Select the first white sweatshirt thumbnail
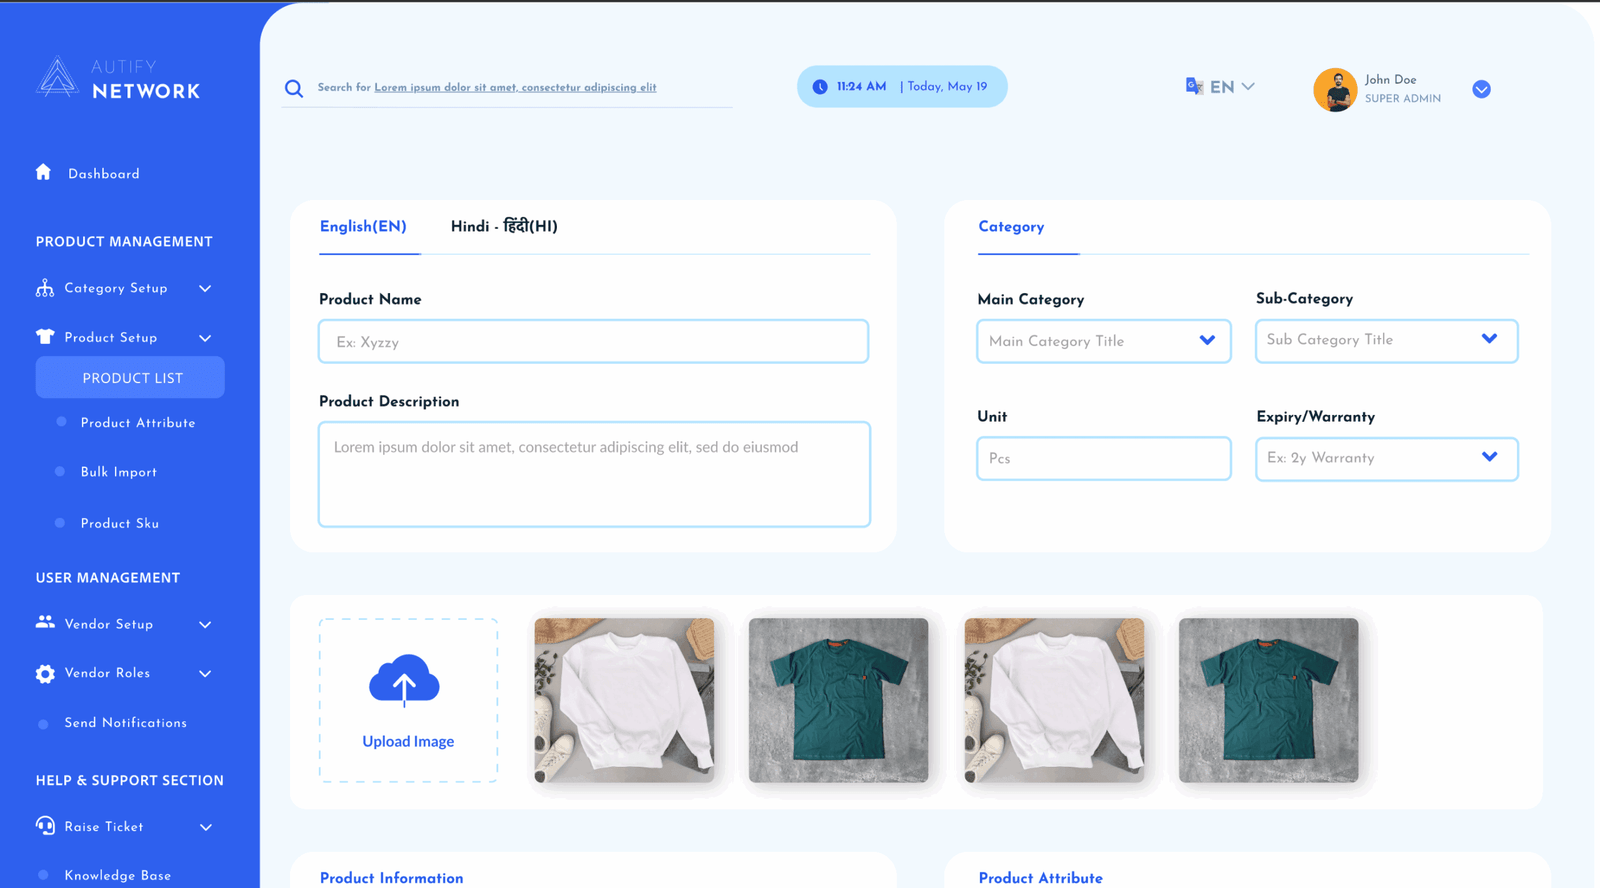The image size is (1600, 888). point(624,699)
